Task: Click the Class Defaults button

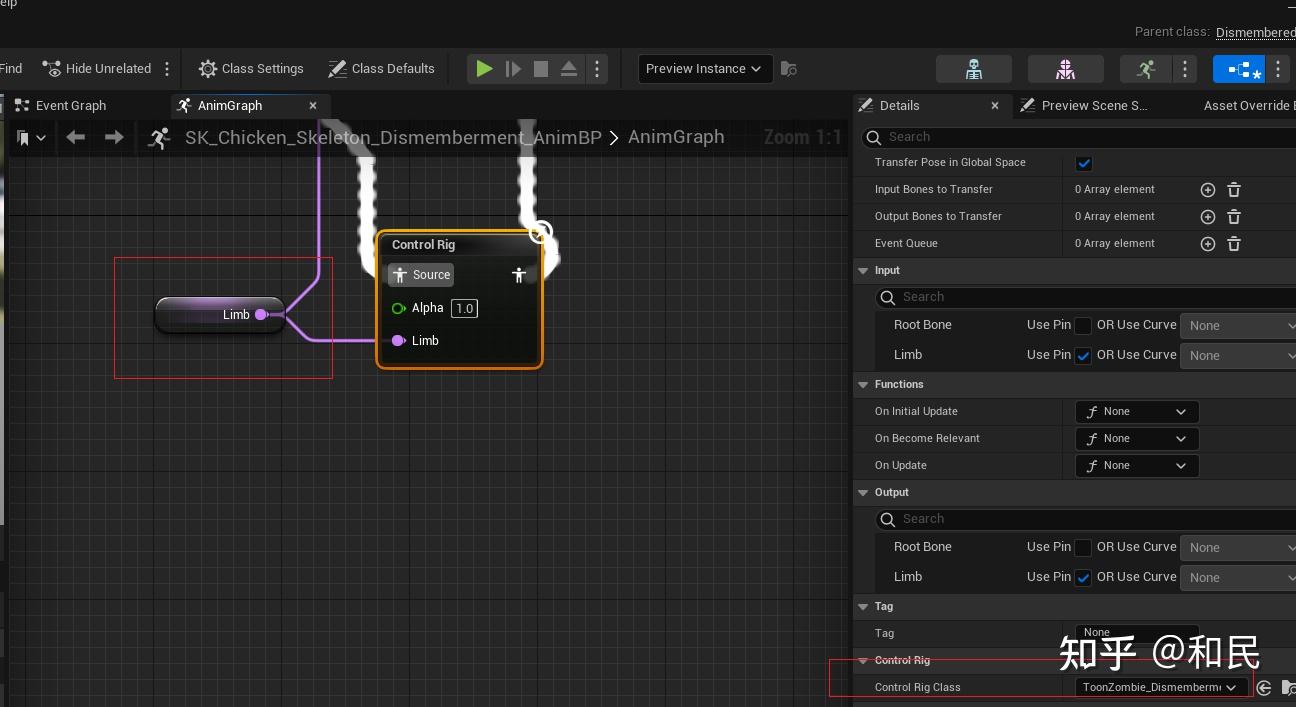Action: pyautogui.click(x=381, y=69)
